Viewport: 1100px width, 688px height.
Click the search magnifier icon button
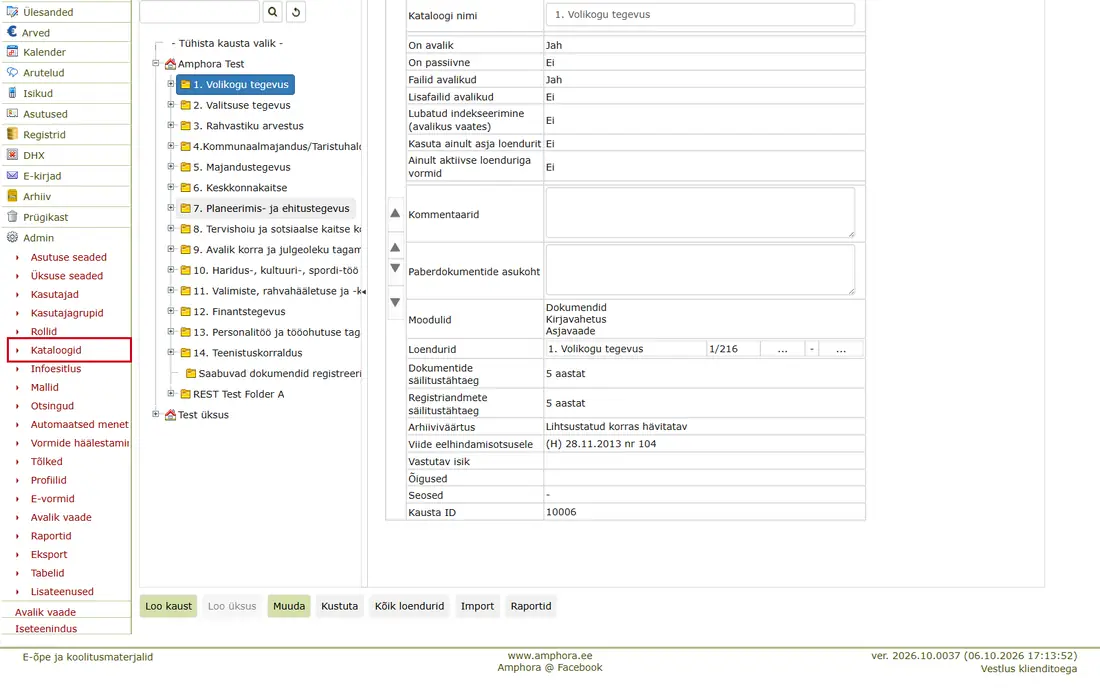coord(273,12)
